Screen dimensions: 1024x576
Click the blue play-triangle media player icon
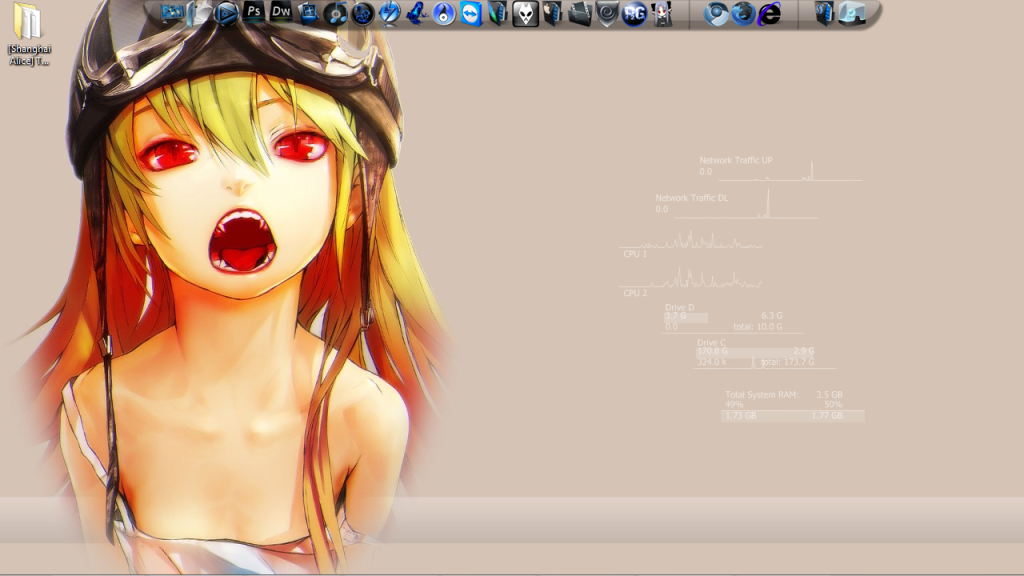(227, 14)
